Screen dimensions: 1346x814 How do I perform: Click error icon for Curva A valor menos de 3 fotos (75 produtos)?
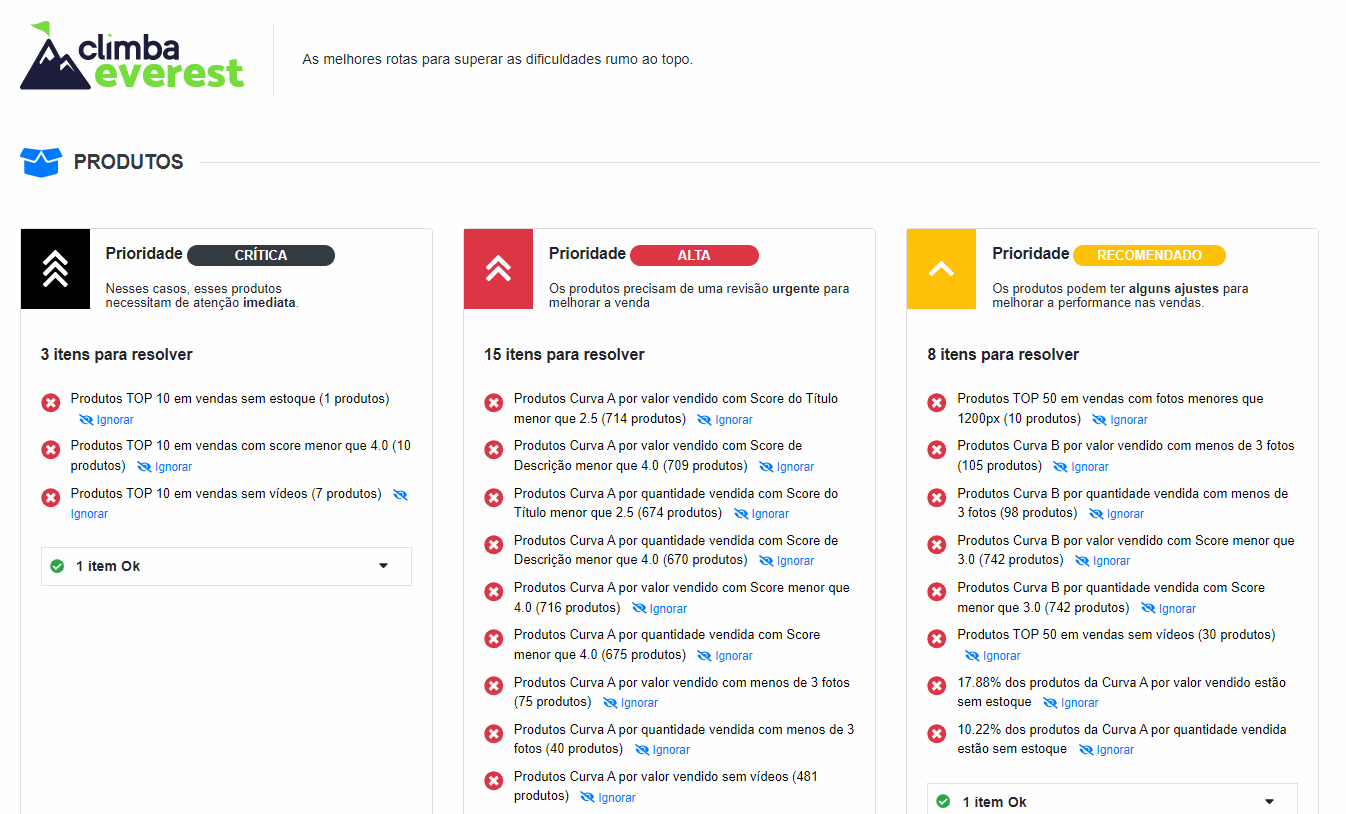click(x=493, y=686)
